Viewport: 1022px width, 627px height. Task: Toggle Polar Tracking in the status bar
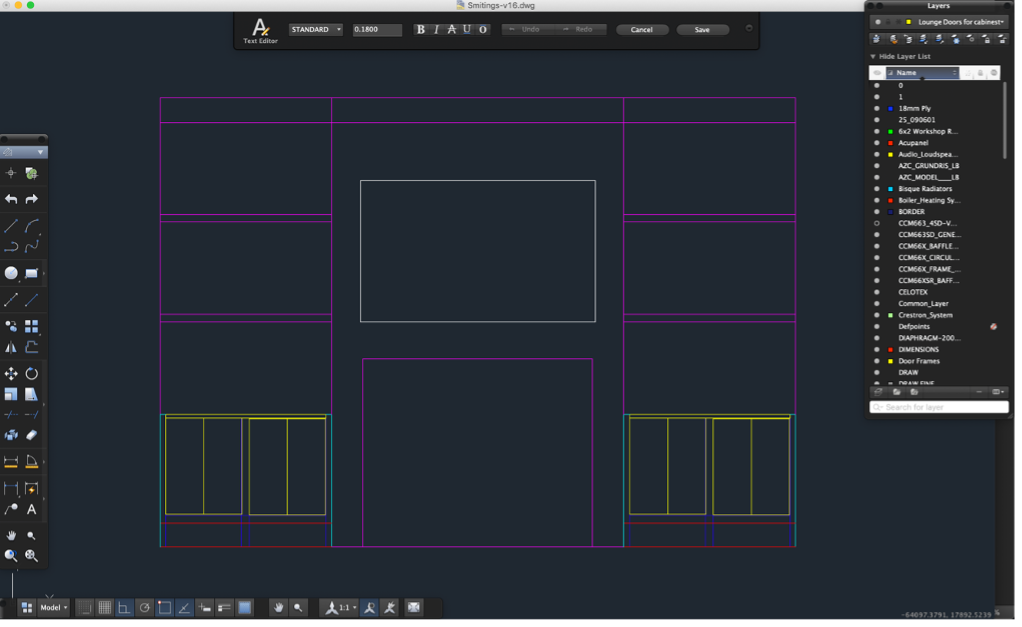point(144,607)
